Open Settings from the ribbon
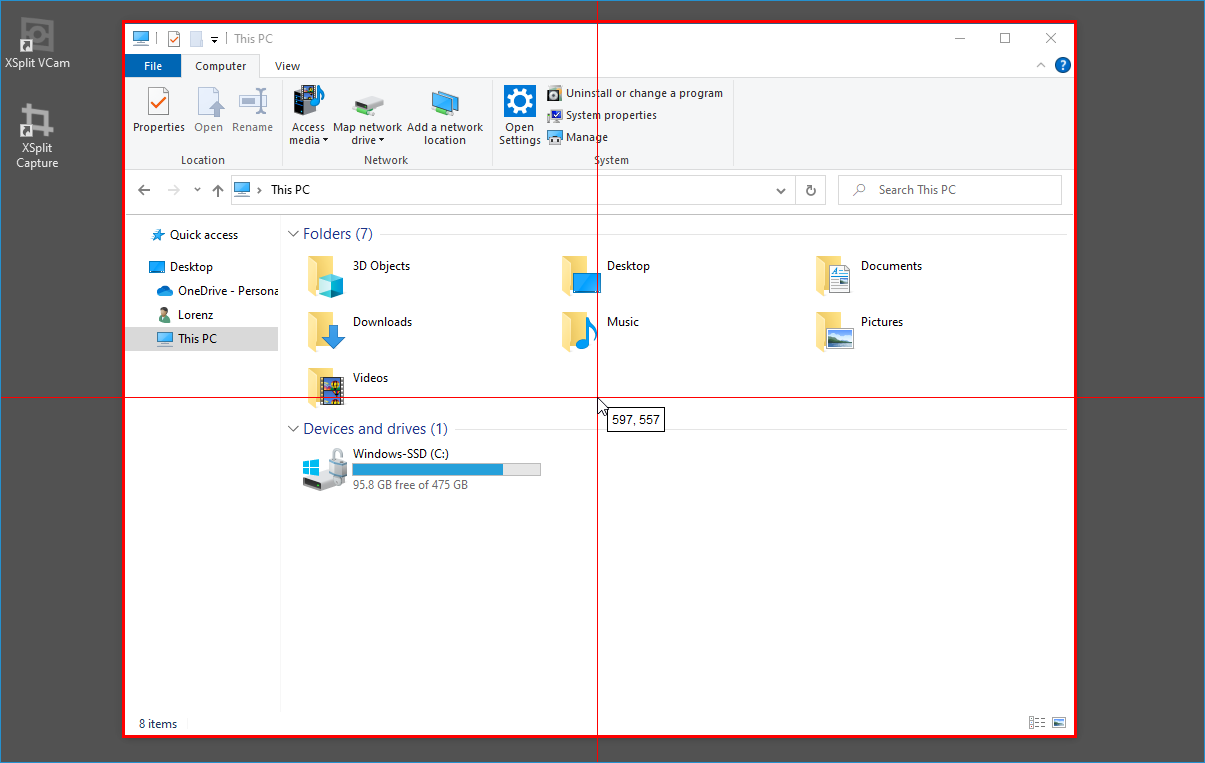Screen dimensions: 1205x763 pos(520,116)
